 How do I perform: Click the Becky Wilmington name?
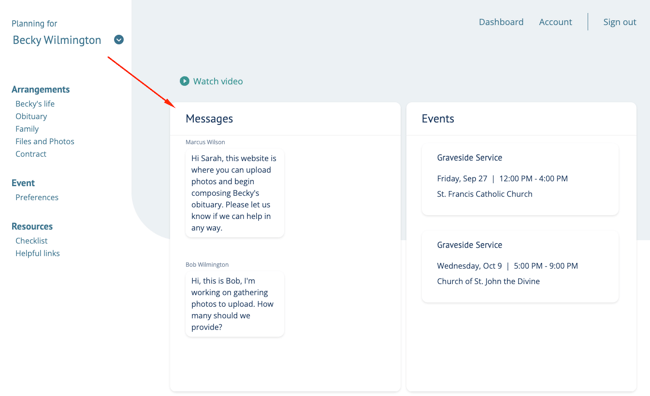[x=57, y=40]
